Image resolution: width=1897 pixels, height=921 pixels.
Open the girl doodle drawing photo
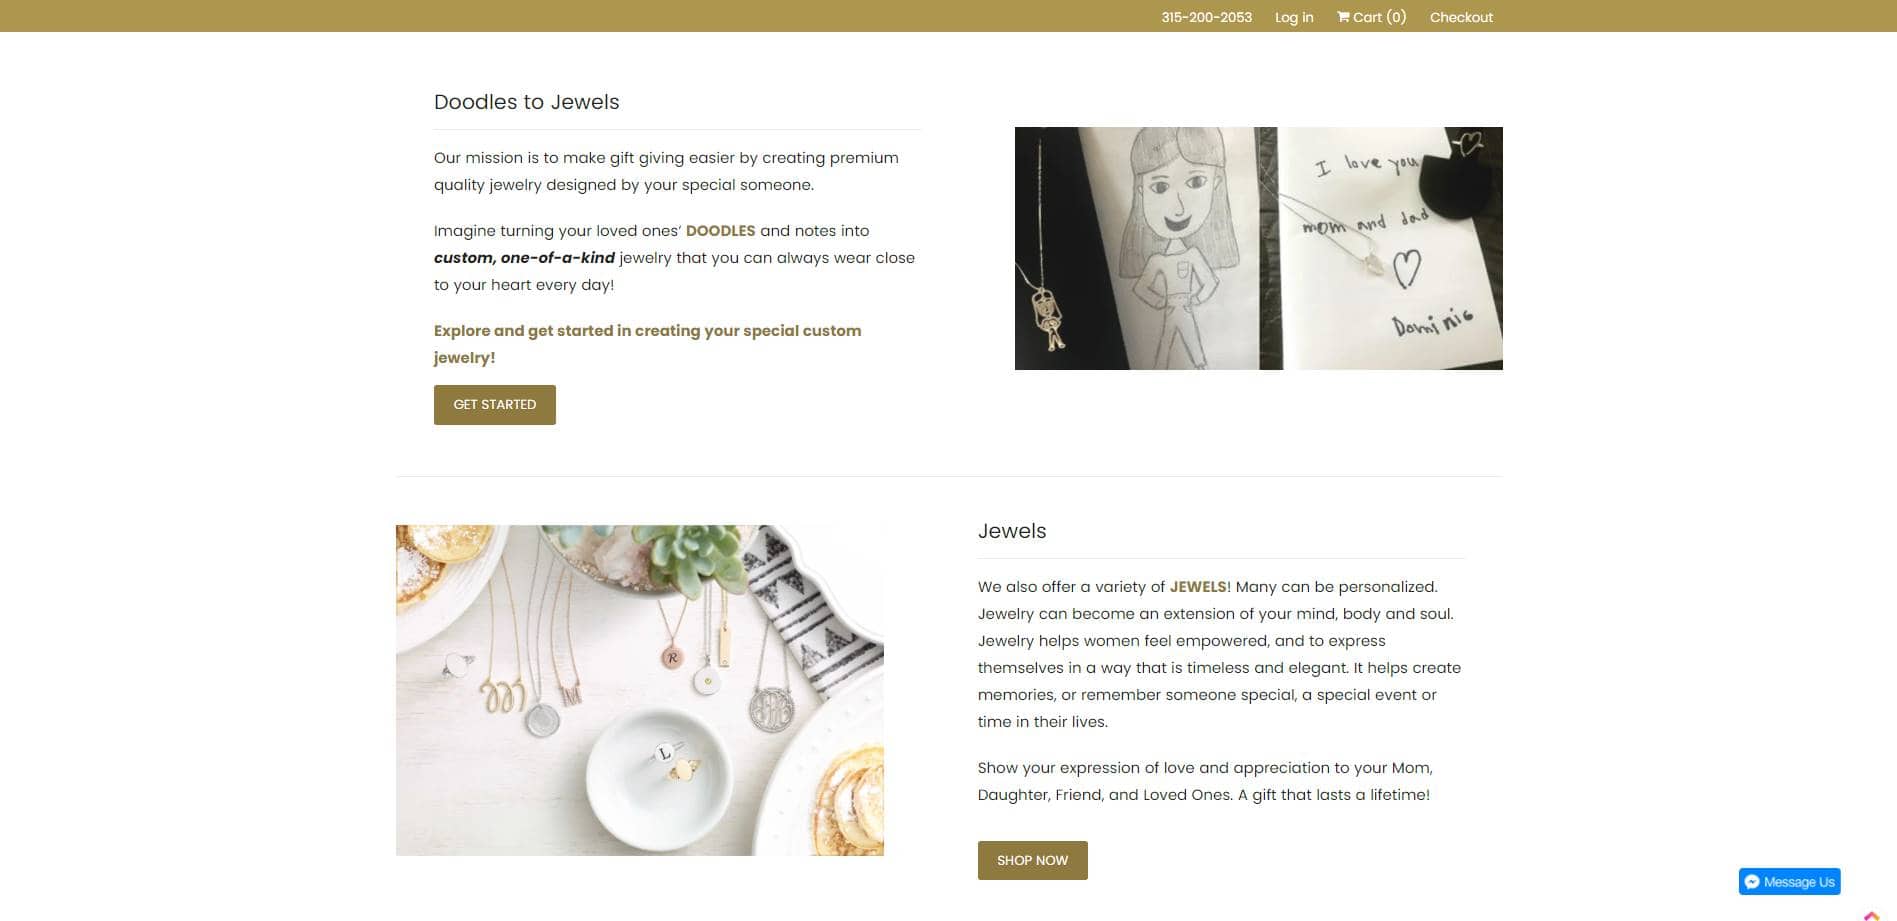[1147, 248]
